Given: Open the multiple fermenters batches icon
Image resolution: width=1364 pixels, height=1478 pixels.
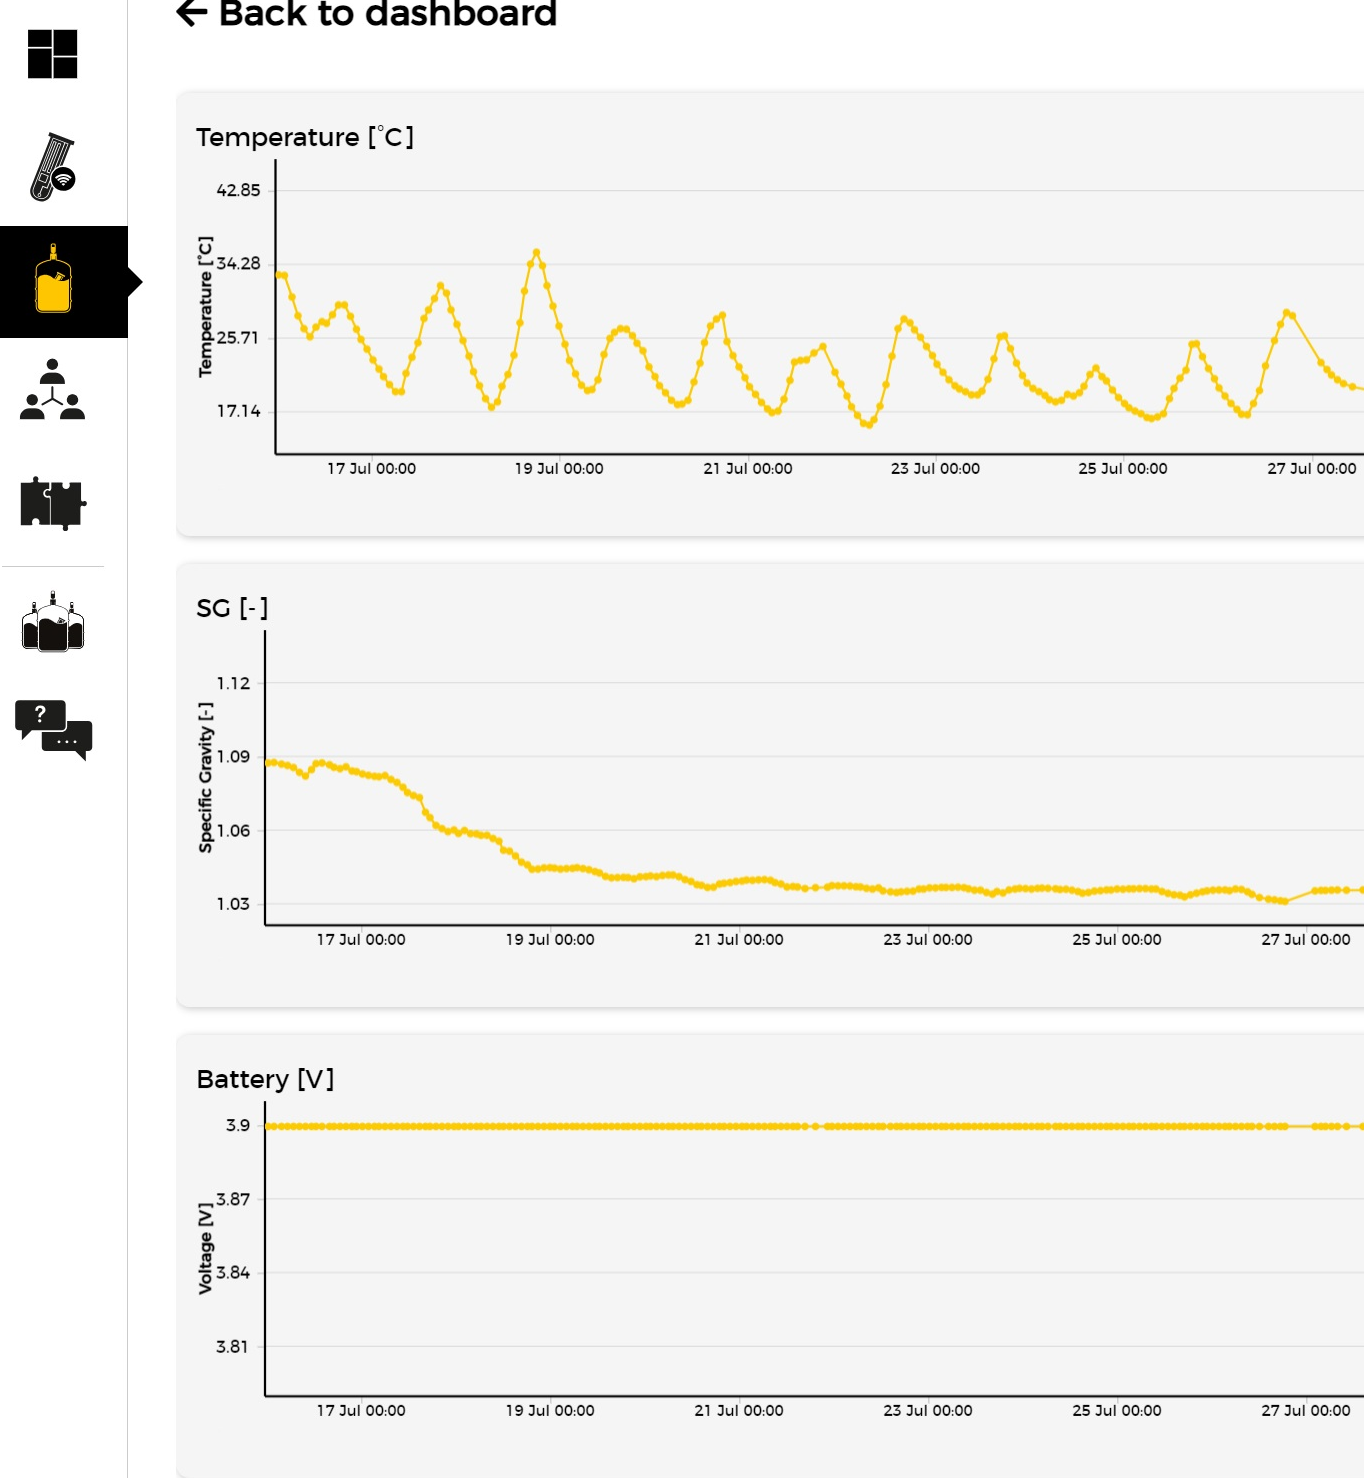Looking at the screenshot, I should click(53, 623).
